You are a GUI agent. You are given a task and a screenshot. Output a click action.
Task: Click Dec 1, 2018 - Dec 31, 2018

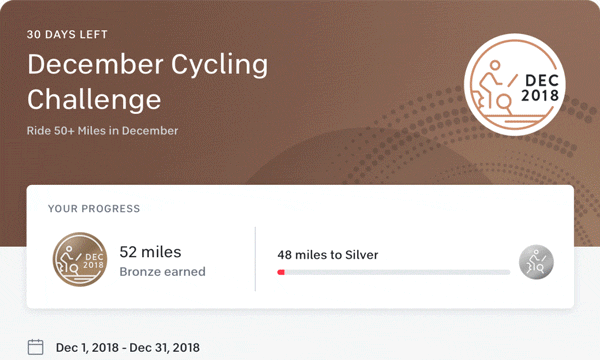[x=128, y=347]
